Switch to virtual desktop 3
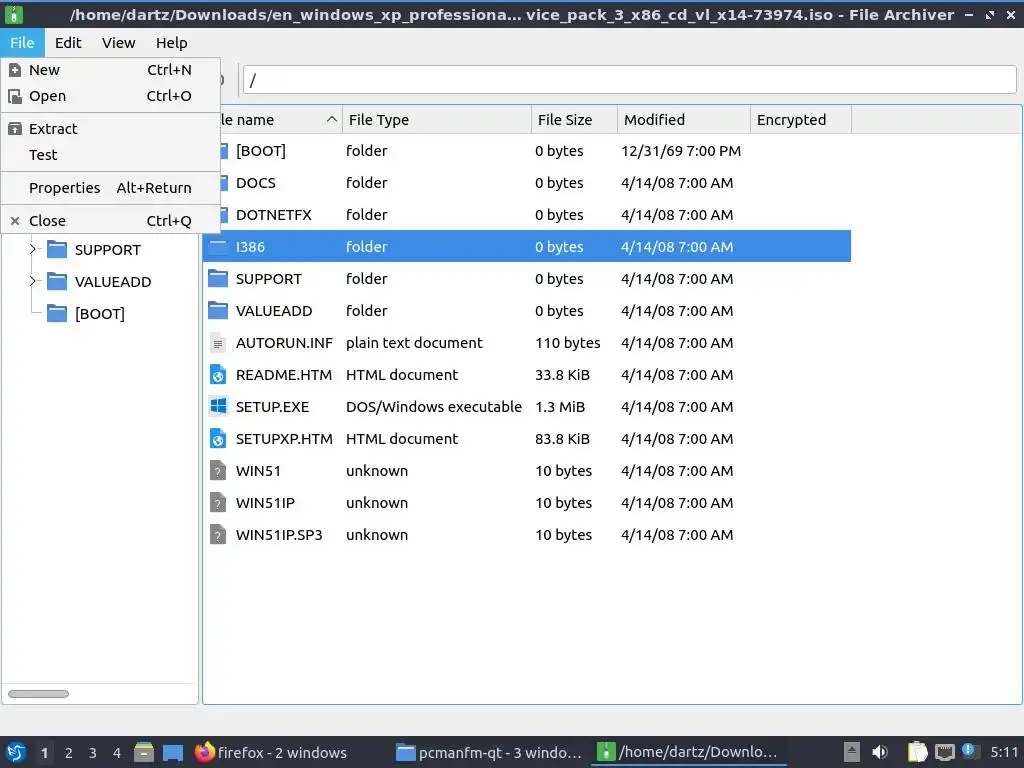Image resolution: width=1024 pixels, height=768 pixels. pyautogui.click(x=93, y=752)
